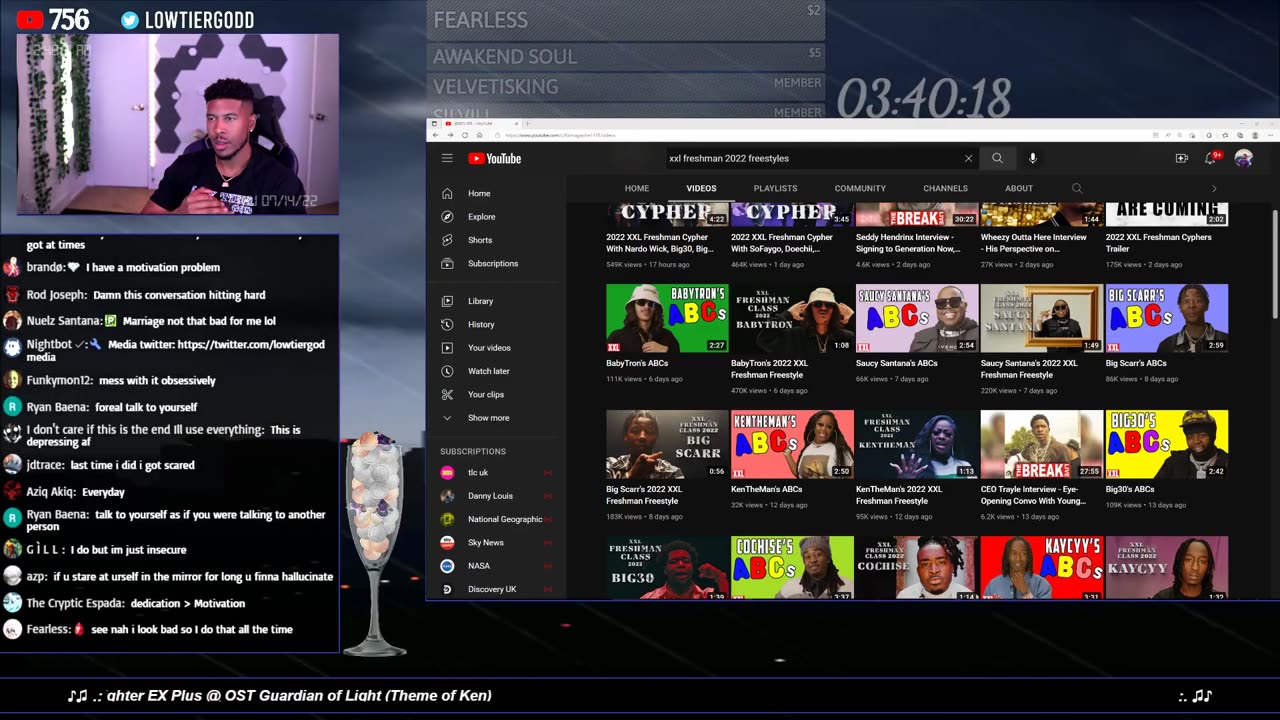Click the browser home button
The width and height of the screenshot is (1280, 720).
point(479,135)
